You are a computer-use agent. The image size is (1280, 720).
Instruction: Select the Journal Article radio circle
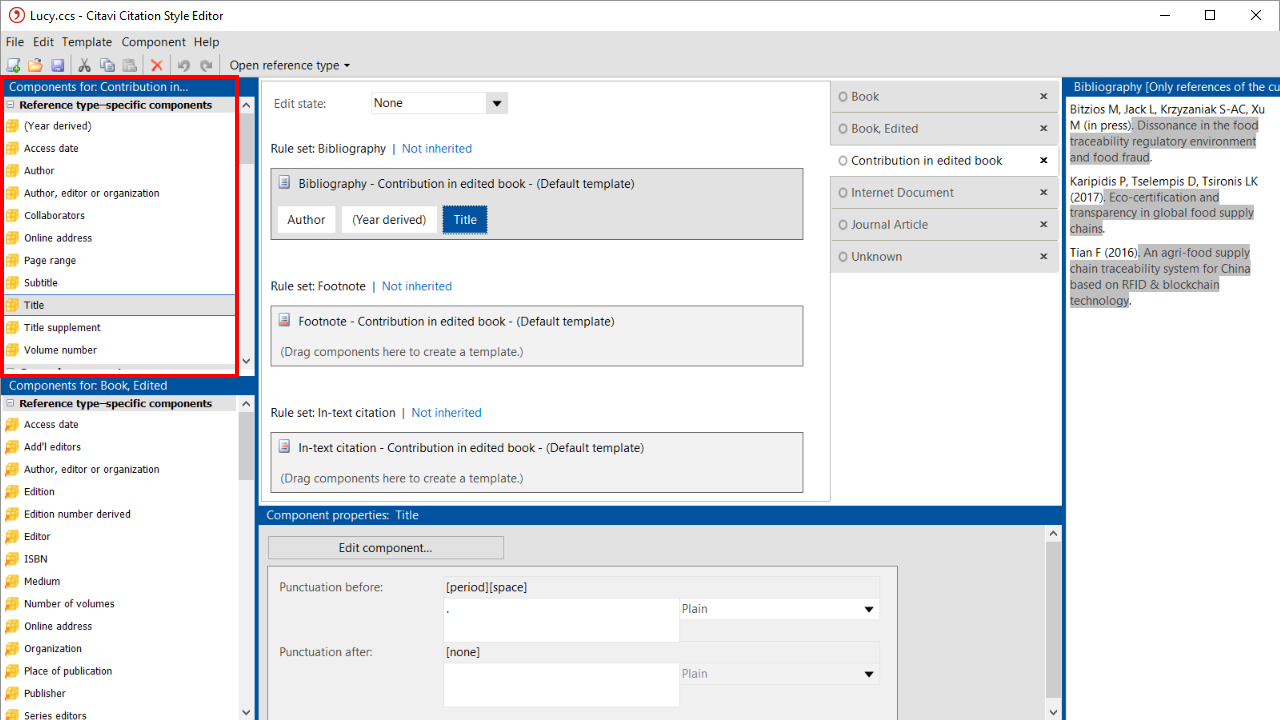tap(843, 225)
